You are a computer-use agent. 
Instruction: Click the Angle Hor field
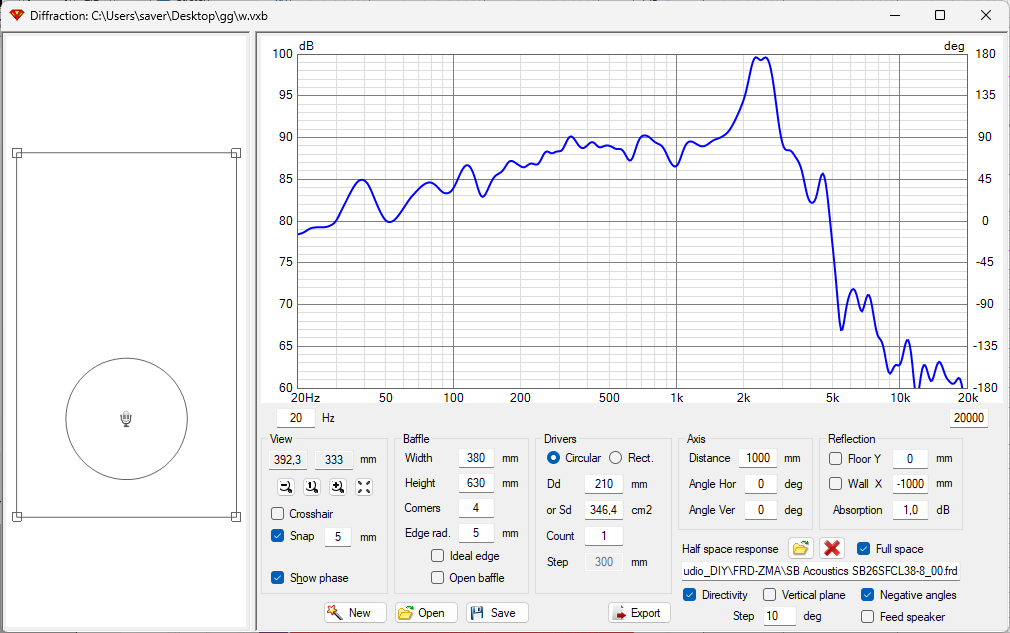point(761,484)
